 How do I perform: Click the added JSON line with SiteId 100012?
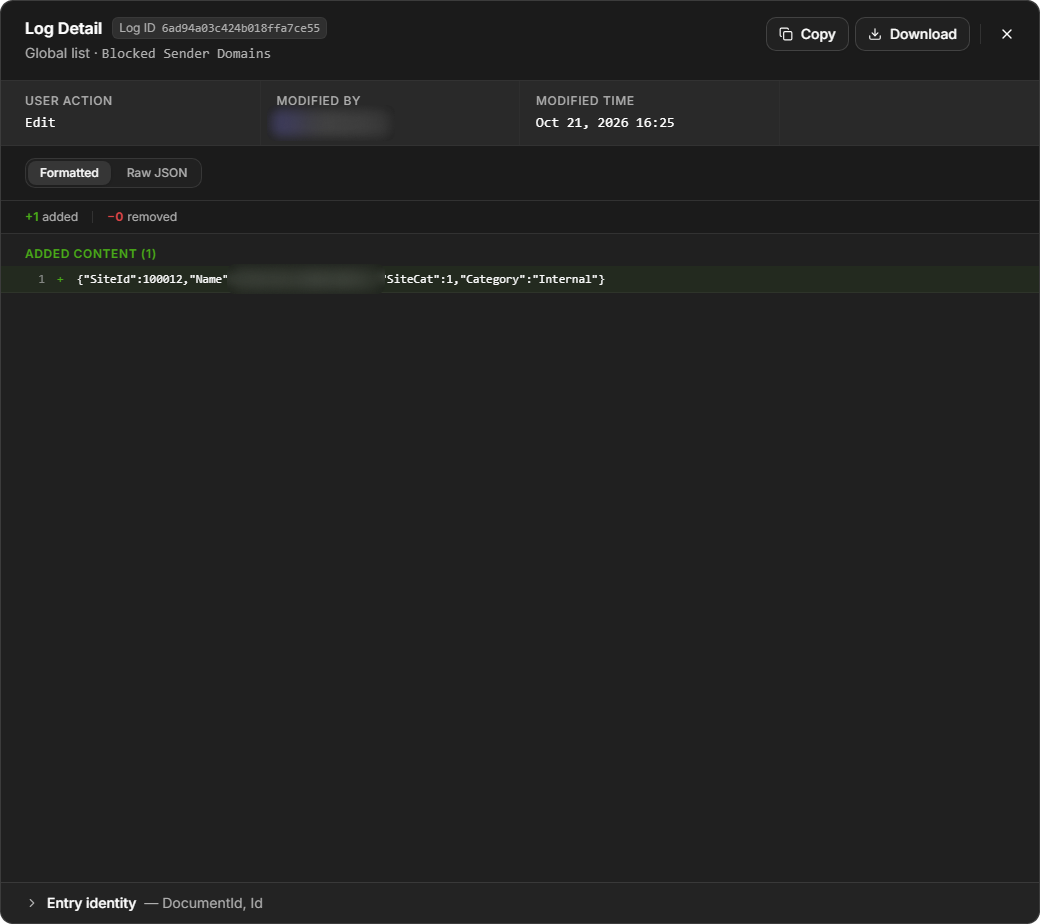coord(520,279)
